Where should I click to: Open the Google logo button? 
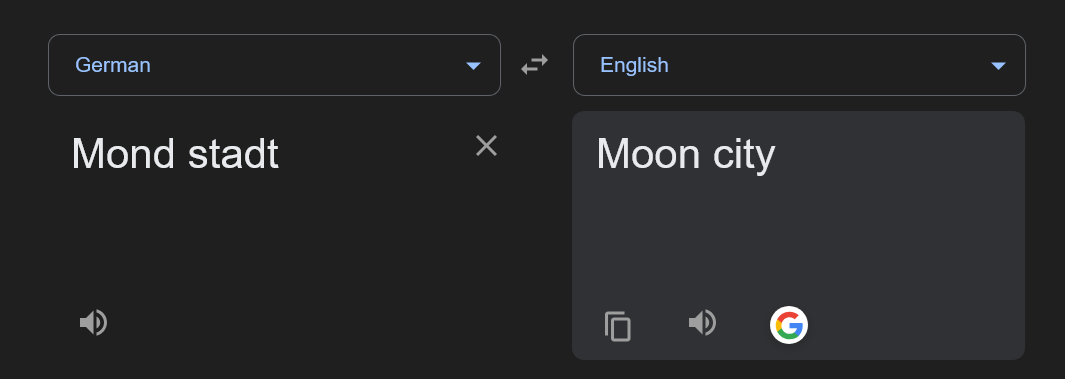click(x=789, y=325)
